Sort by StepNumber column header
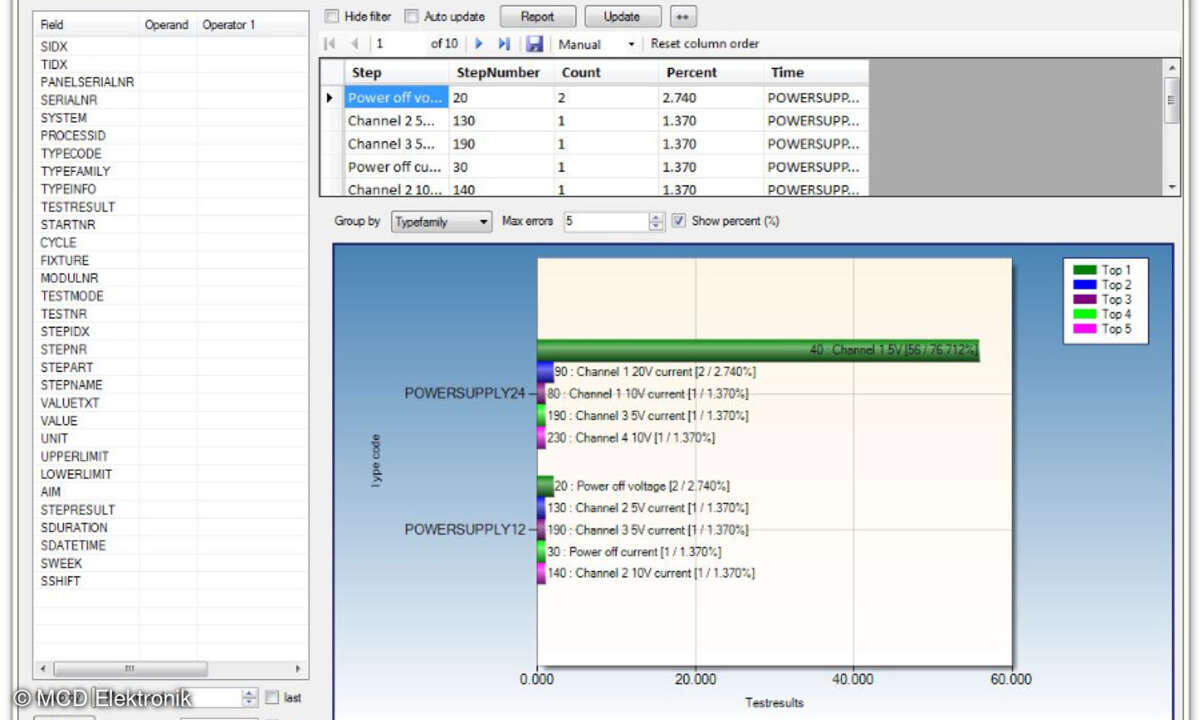Image resolution: width=1200 pixels, height=720 pixels. click(x=502, y=73)
